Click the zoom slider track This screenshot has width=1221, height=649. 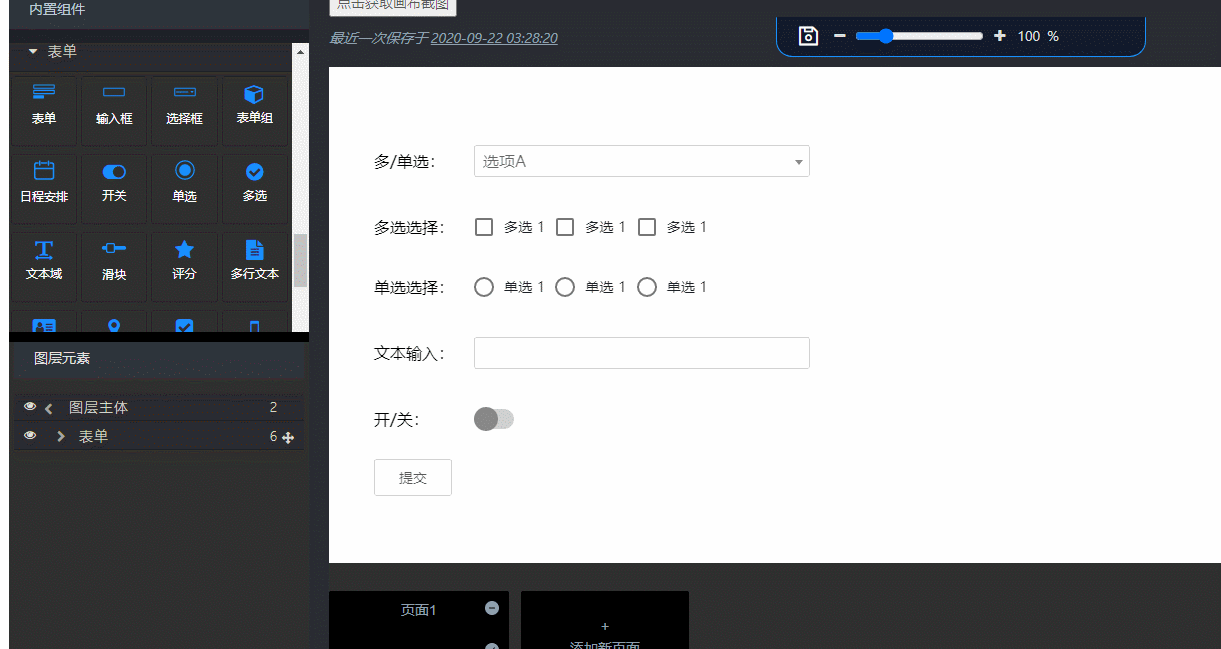[x=940, y=36]
